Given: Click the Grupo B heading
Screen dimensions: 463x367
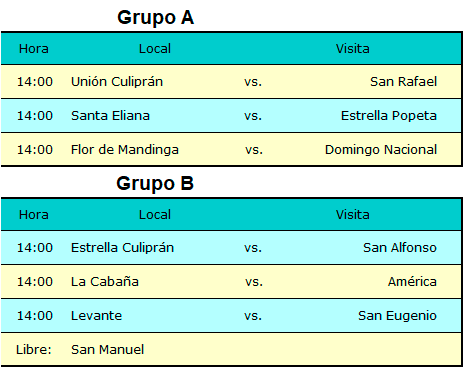Looking at the screenshot, I should [x=155, y=183].
